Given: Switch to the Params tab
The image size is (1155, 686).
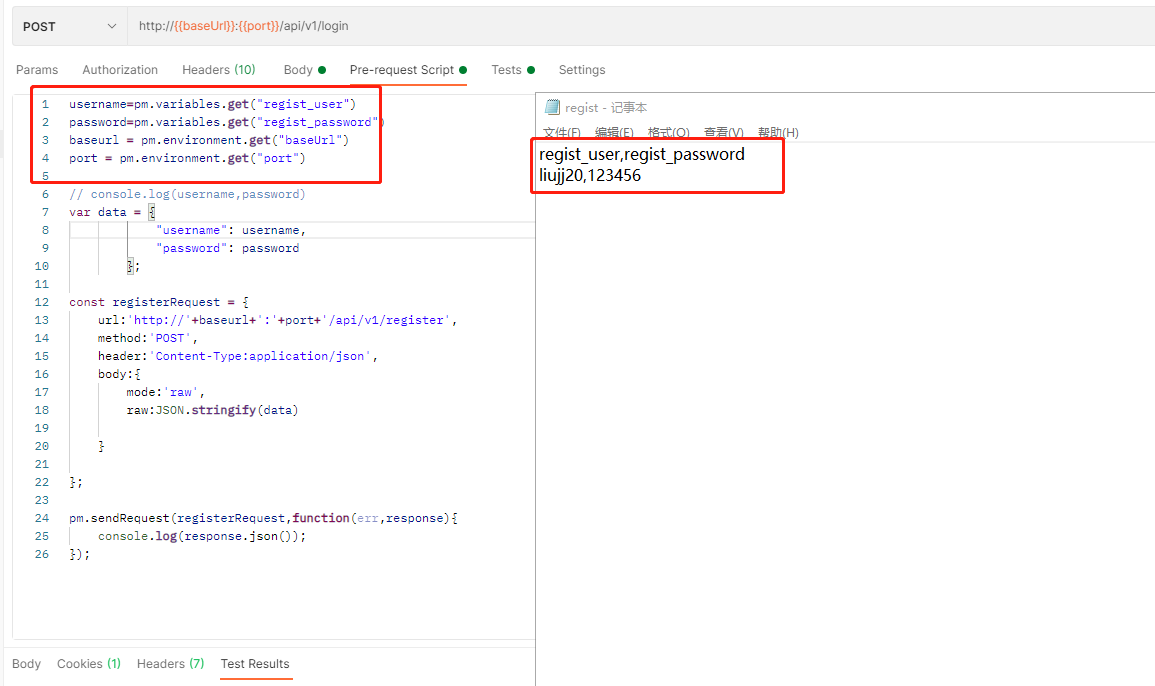Looking at the screenshot, I should click(37, 70).
